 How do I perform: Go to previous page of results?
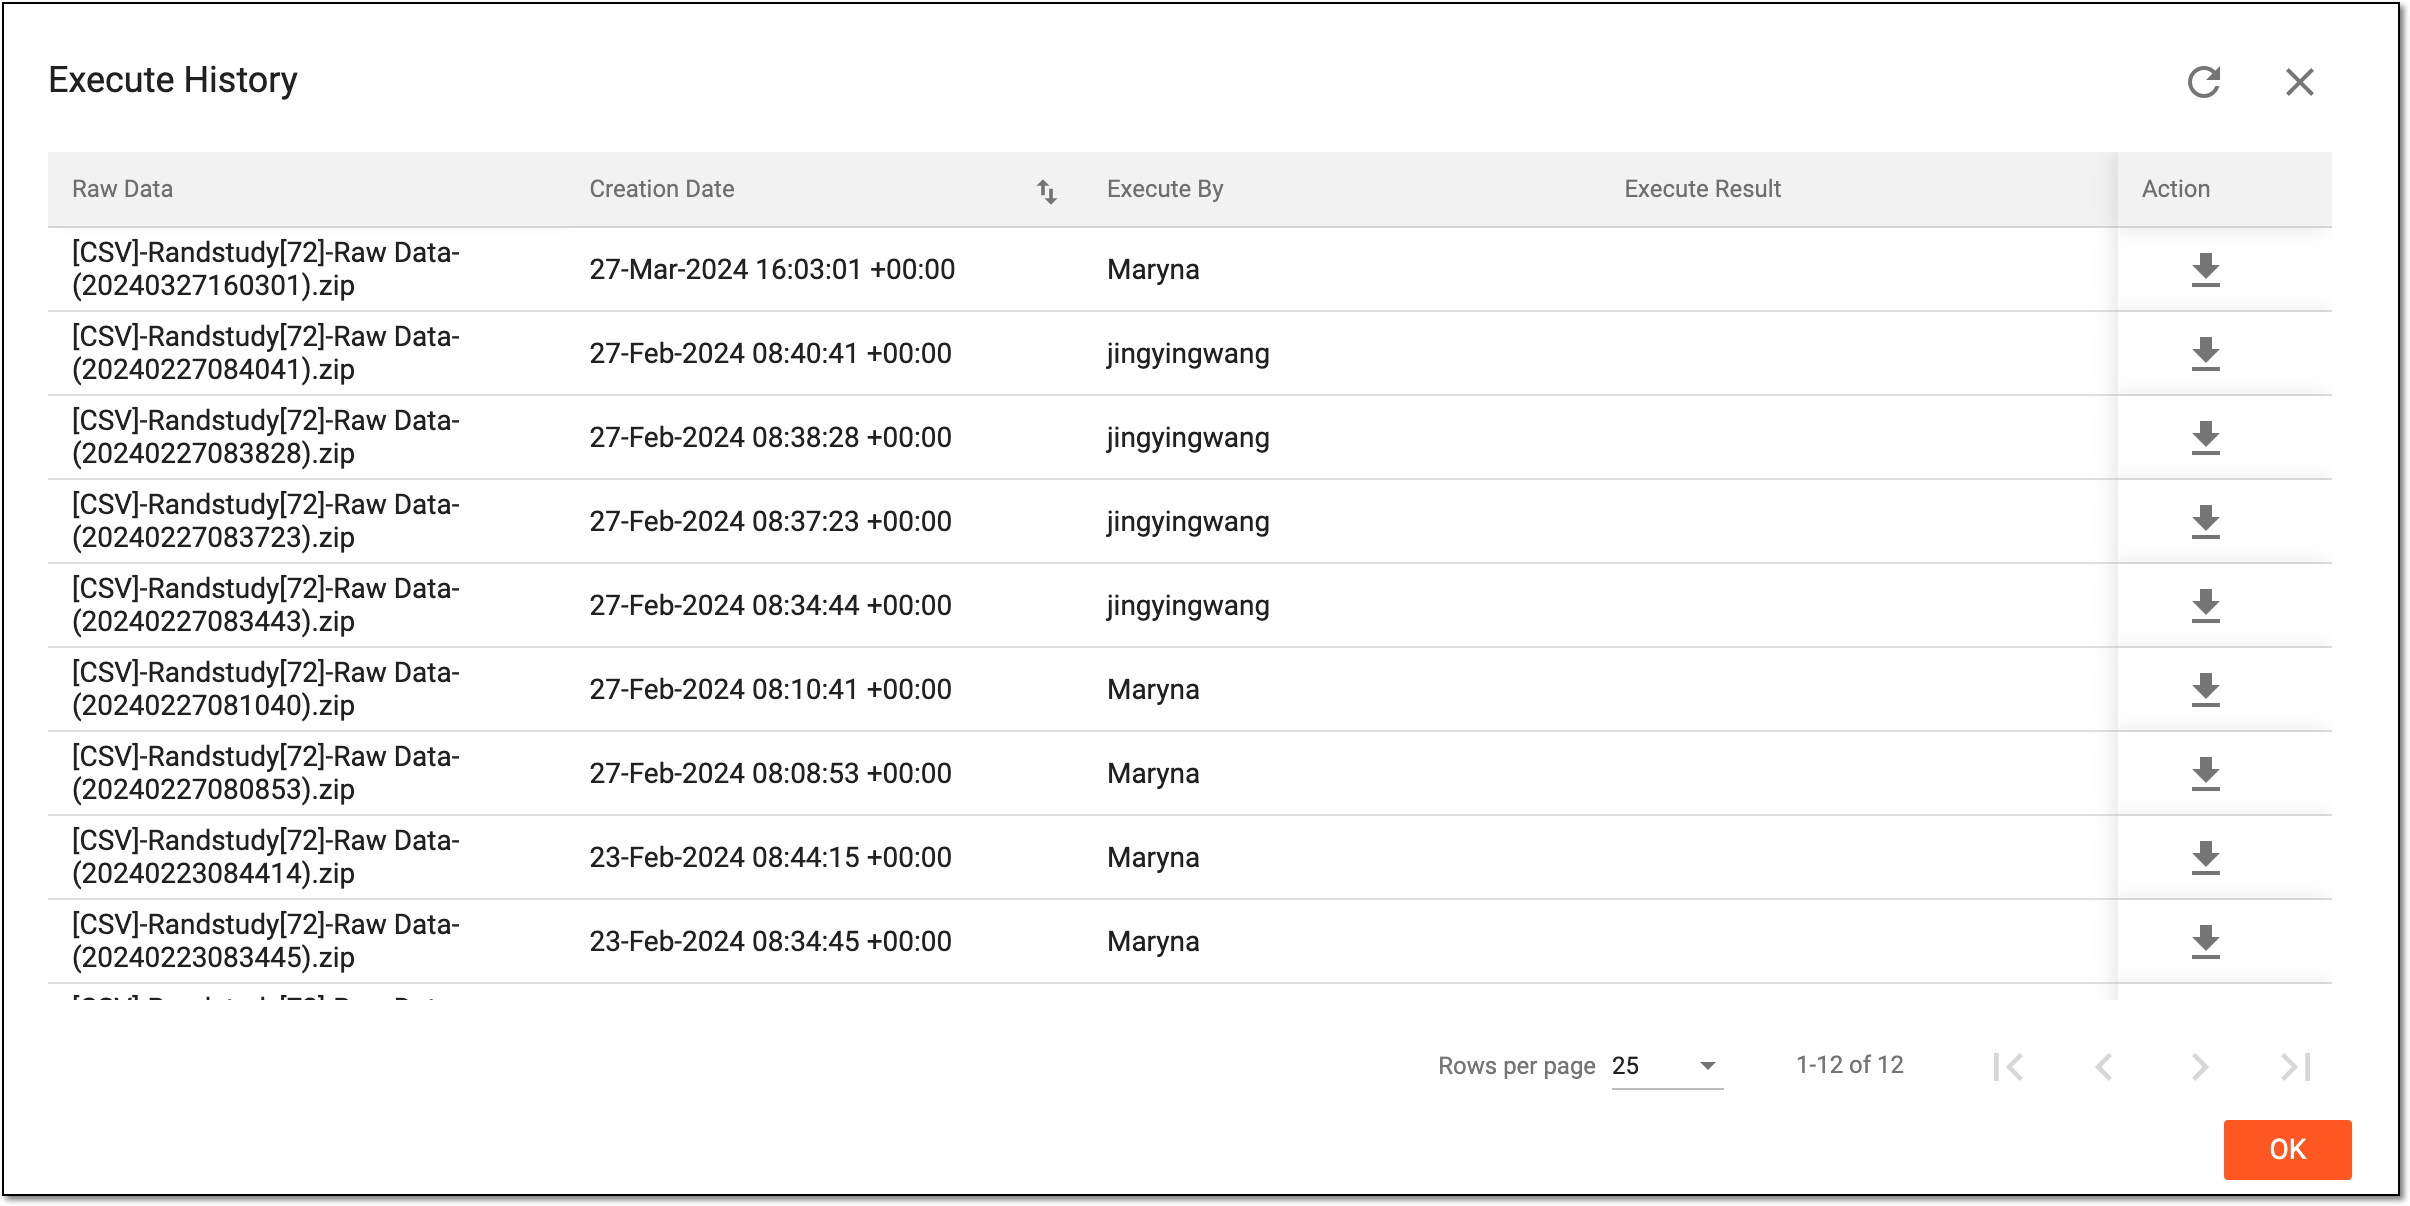coord(2104,1067)
